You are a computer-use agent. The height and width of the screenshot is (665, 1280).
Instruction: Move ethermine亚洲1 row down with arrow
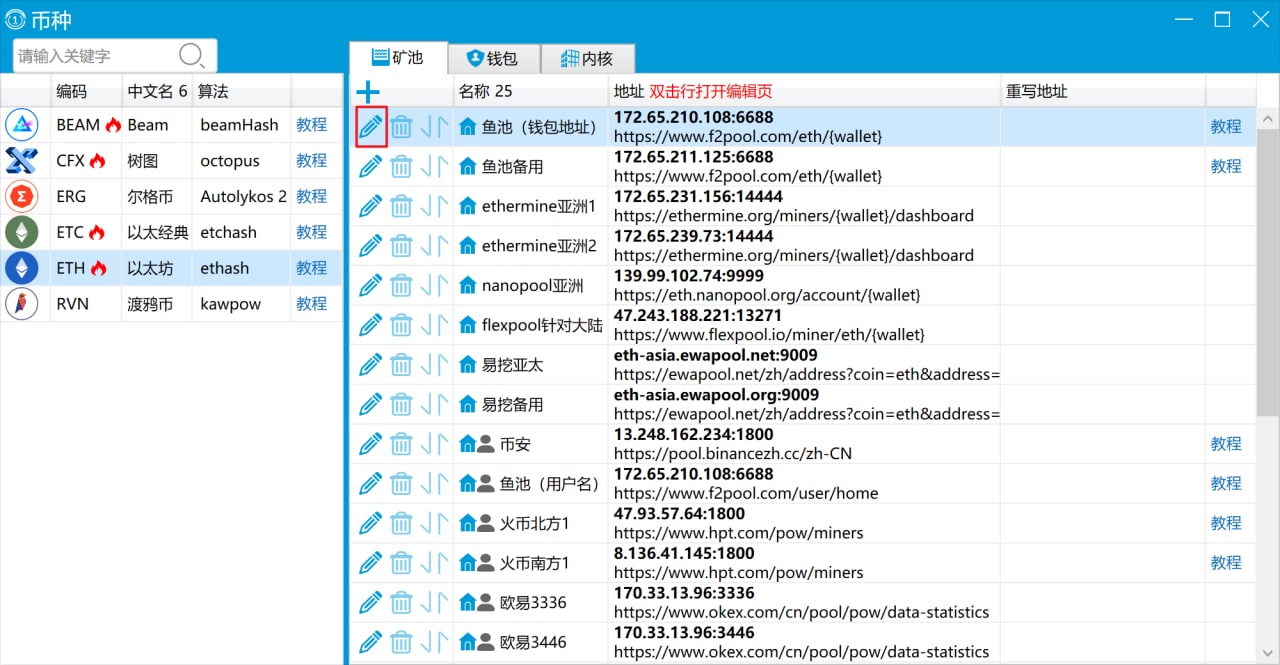(x=426, y=207)
